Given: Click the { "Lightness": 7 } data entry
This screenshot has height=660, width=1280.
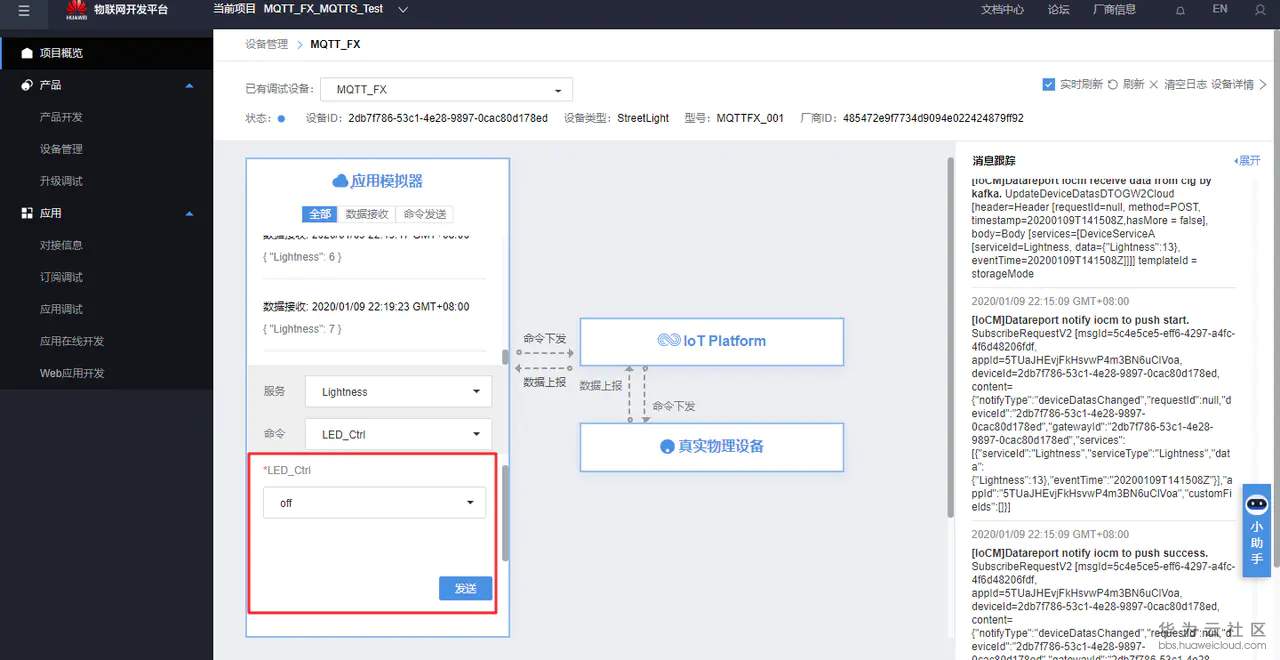Looking at the screenshot, I should [302, 329].
